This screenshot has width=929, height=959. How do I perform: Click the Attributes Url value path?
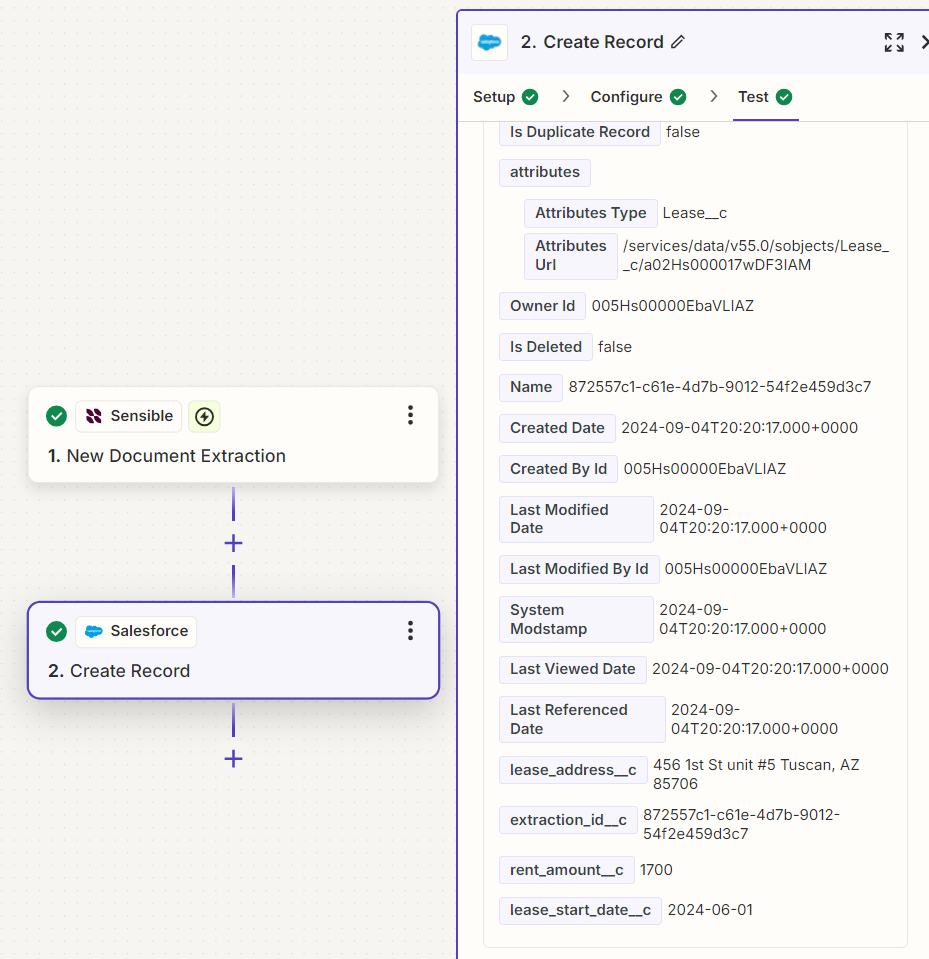point(756,255)
